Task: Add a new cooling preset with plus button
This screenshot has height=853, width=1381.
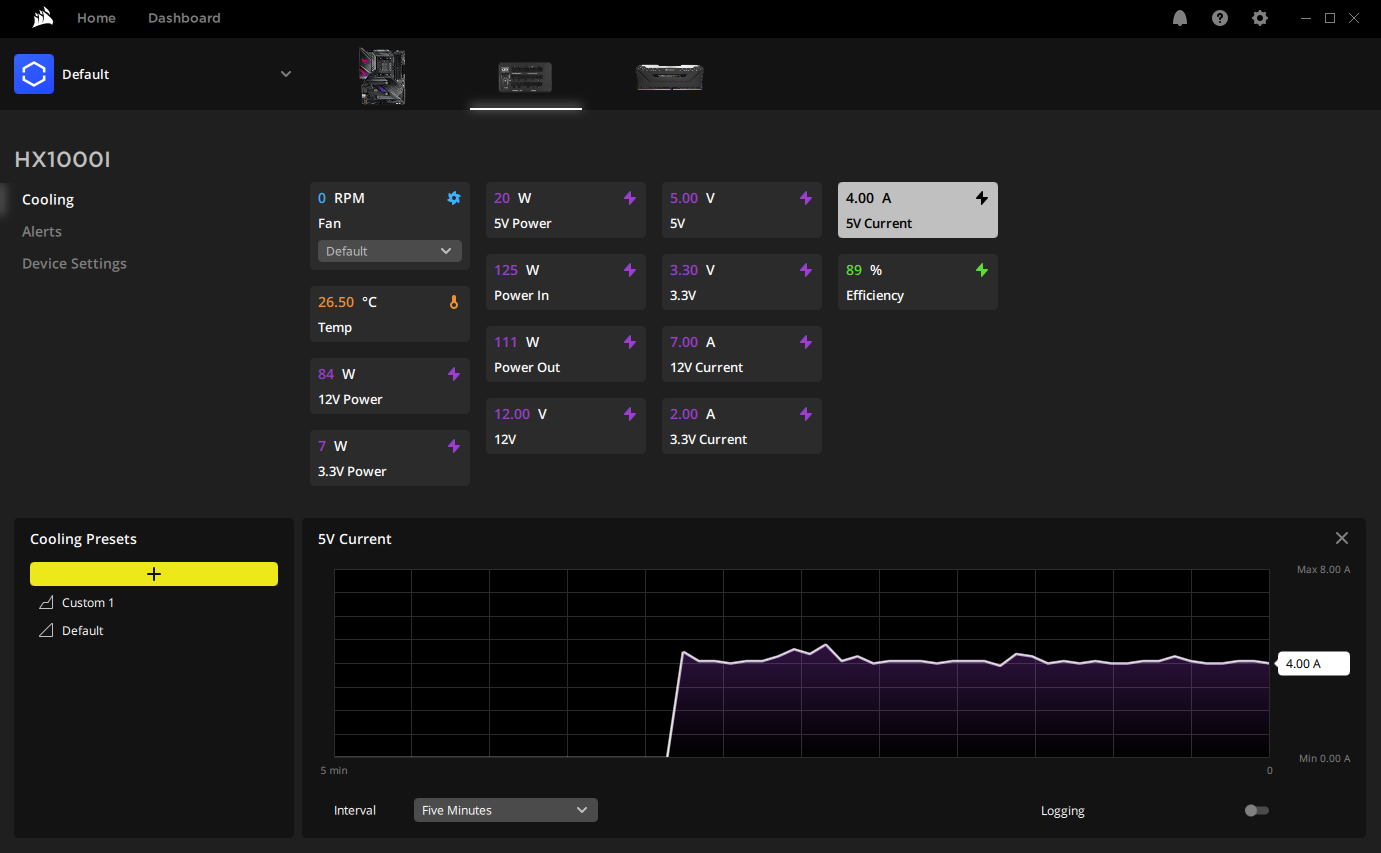Action: coord(154,574)
